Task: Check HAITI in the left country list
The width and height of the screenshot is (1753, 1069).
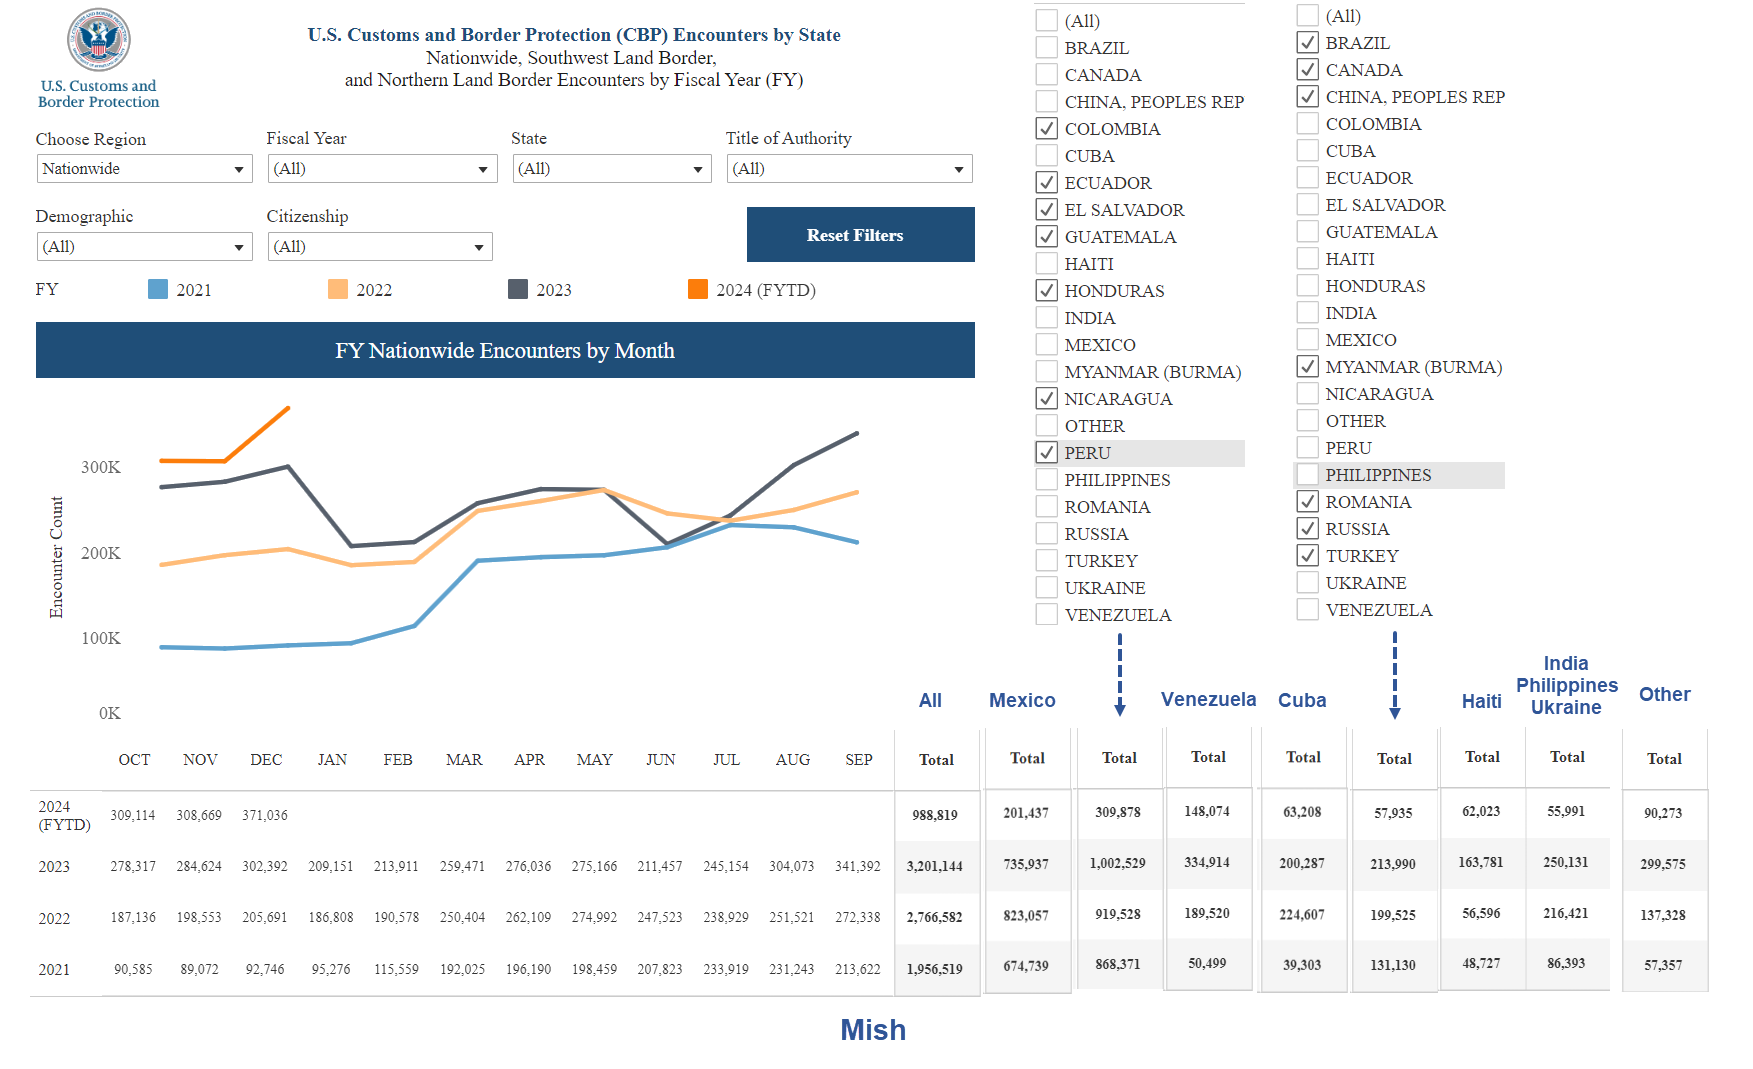Action: 1046,263
